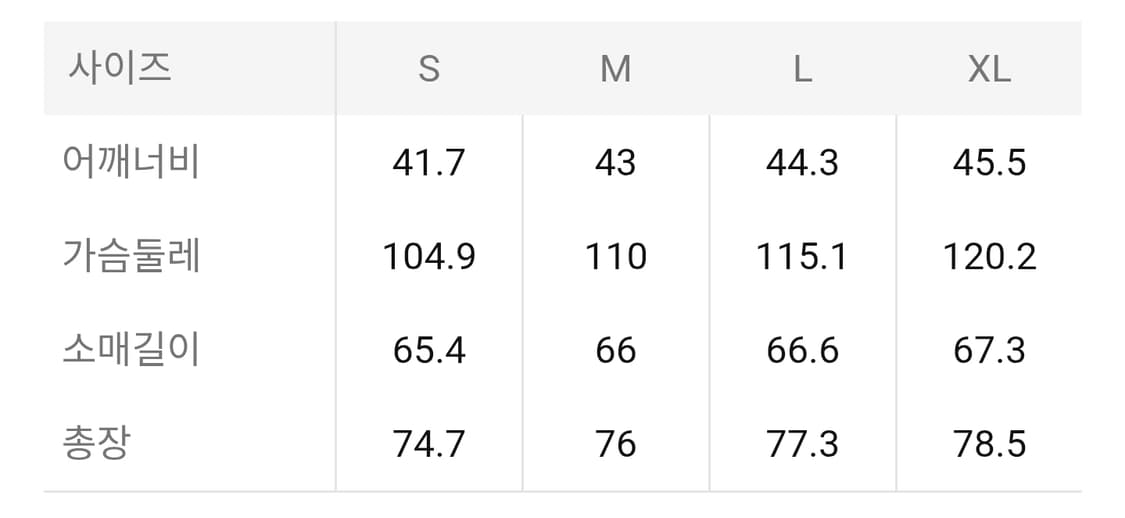Click the 사이즈 header cell
Image resolution: width=1125 pixels, height=518 pixels.
[120, 68]
